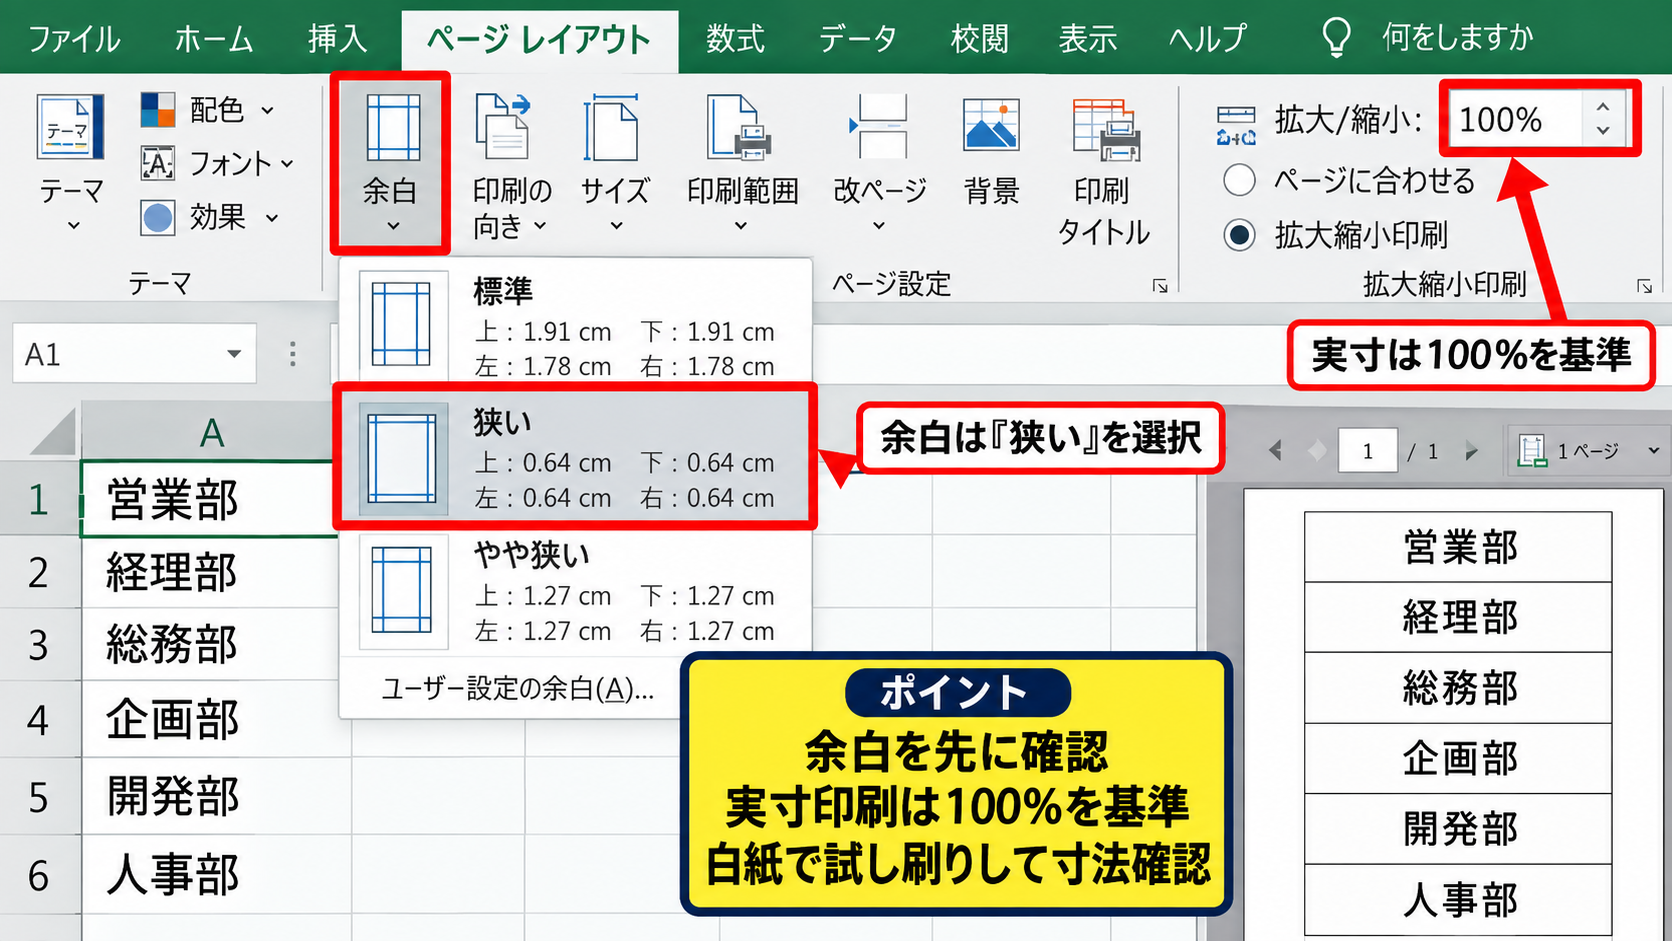Open the テーマ themes gallery
Image resolution: width=1672 pixels, height=941 pixels.
(x=71, y=163)
